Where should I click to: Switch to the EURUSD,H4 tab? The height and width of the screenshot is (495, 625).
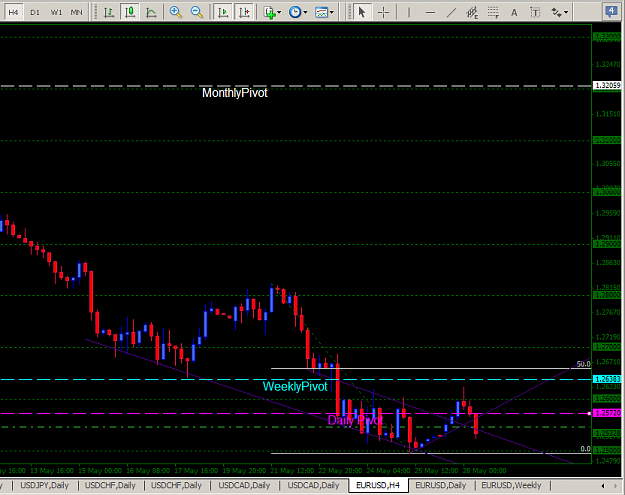point(378,485)
